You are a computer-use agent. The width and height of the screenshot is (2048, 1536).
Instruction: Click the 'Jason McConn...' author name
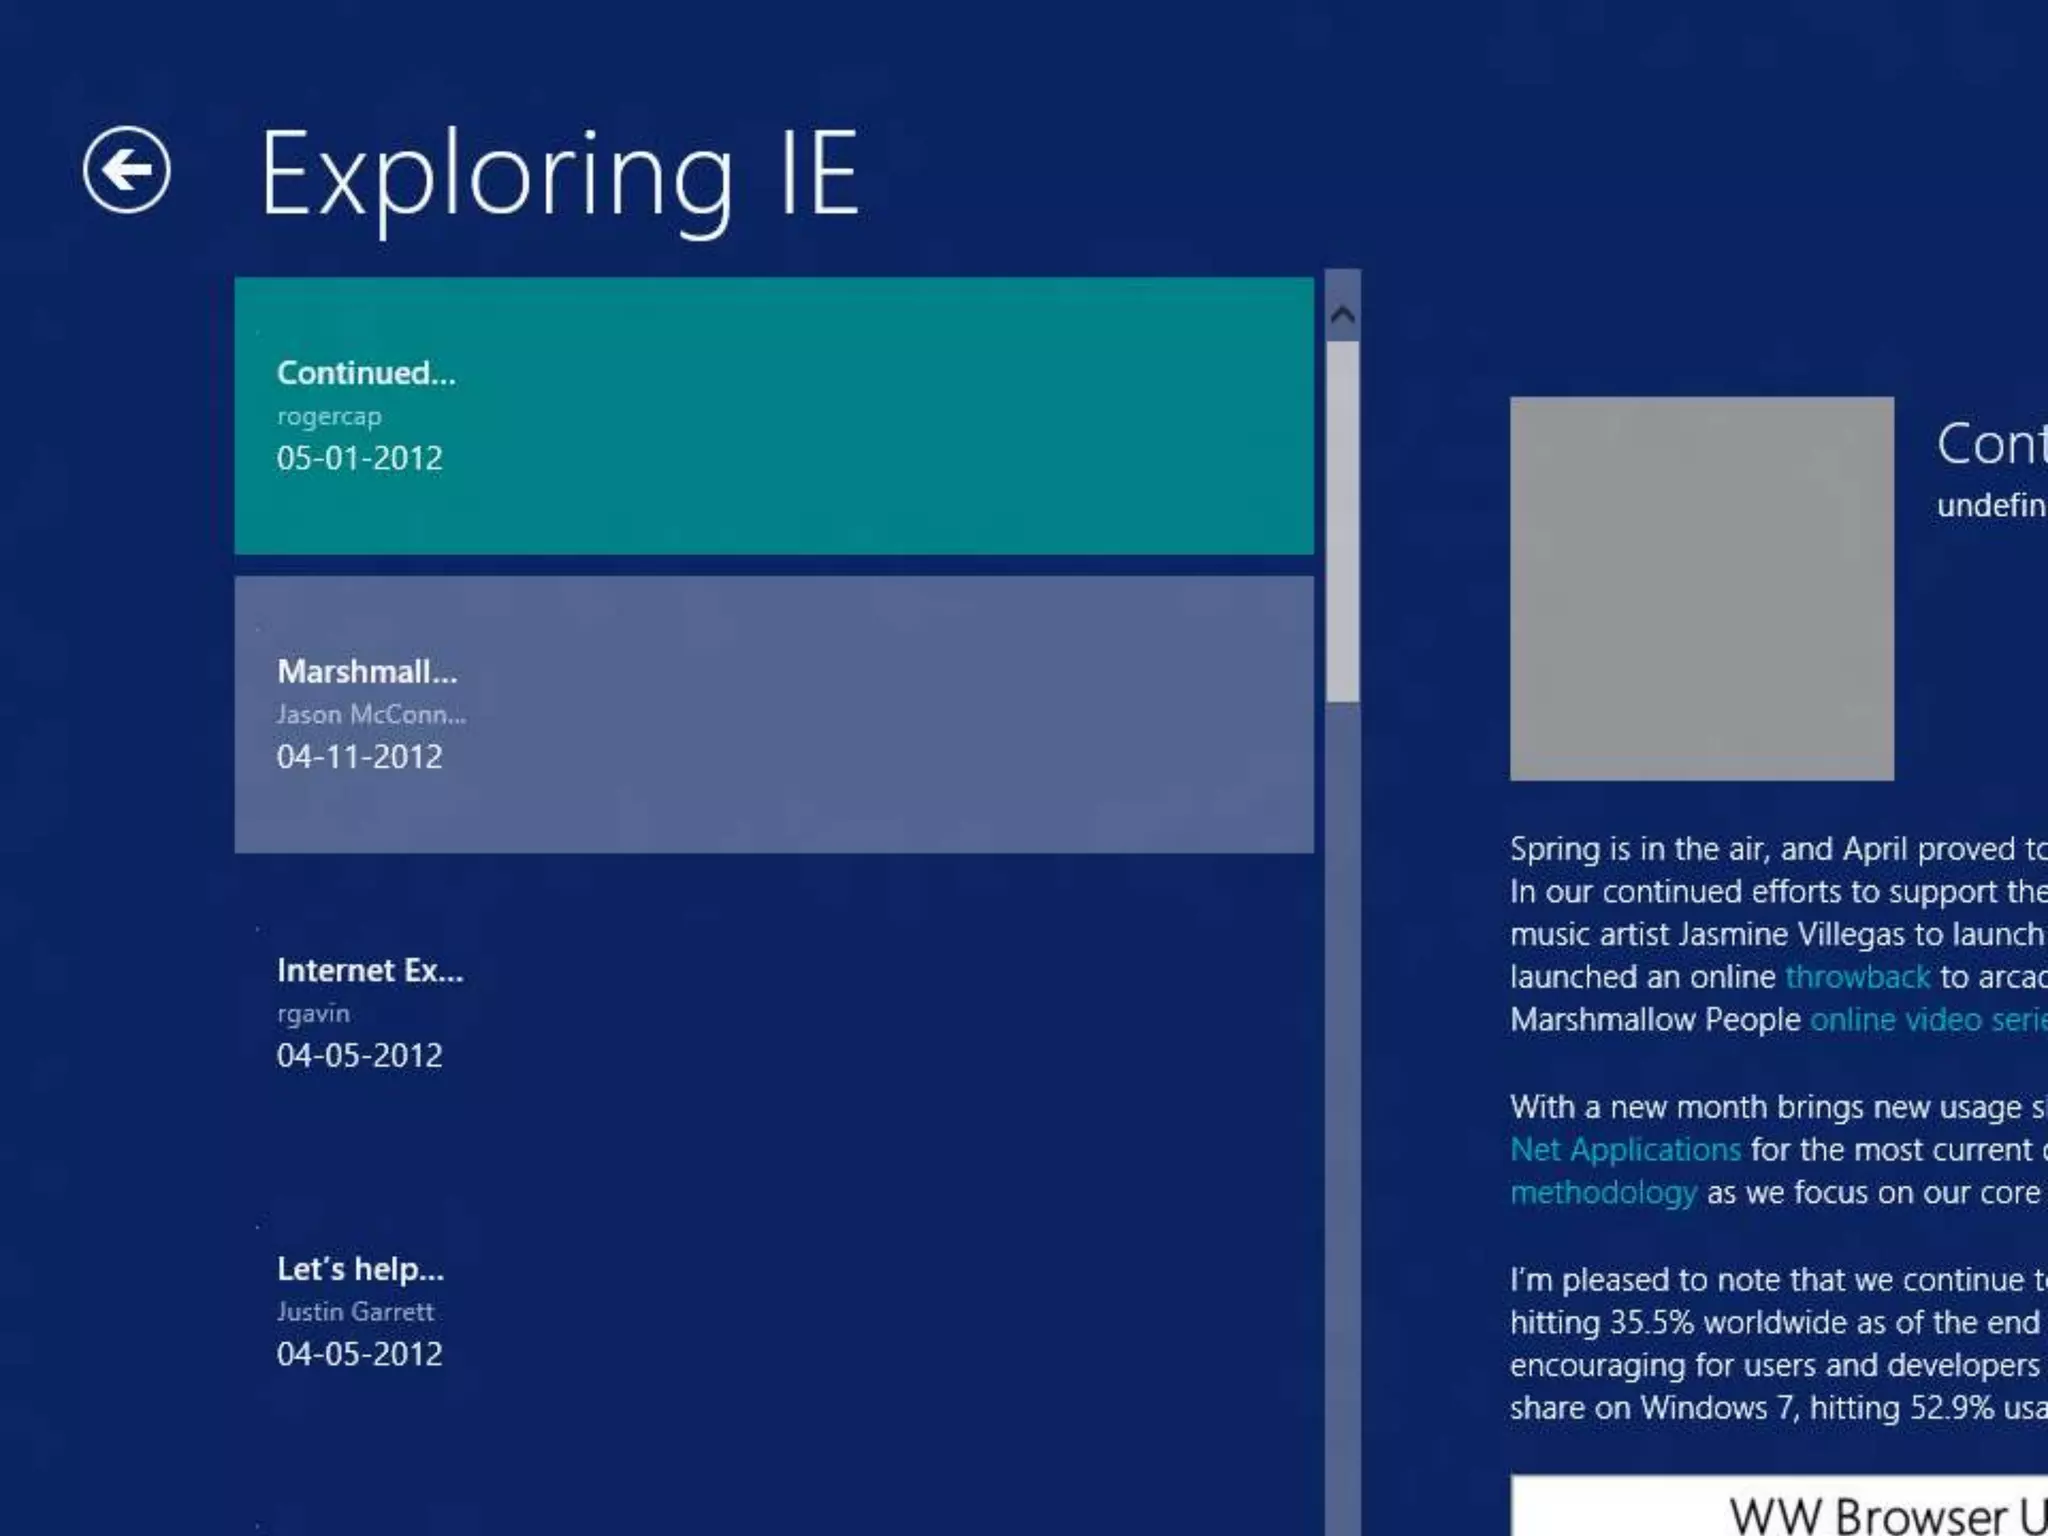[x=371, y=714]
